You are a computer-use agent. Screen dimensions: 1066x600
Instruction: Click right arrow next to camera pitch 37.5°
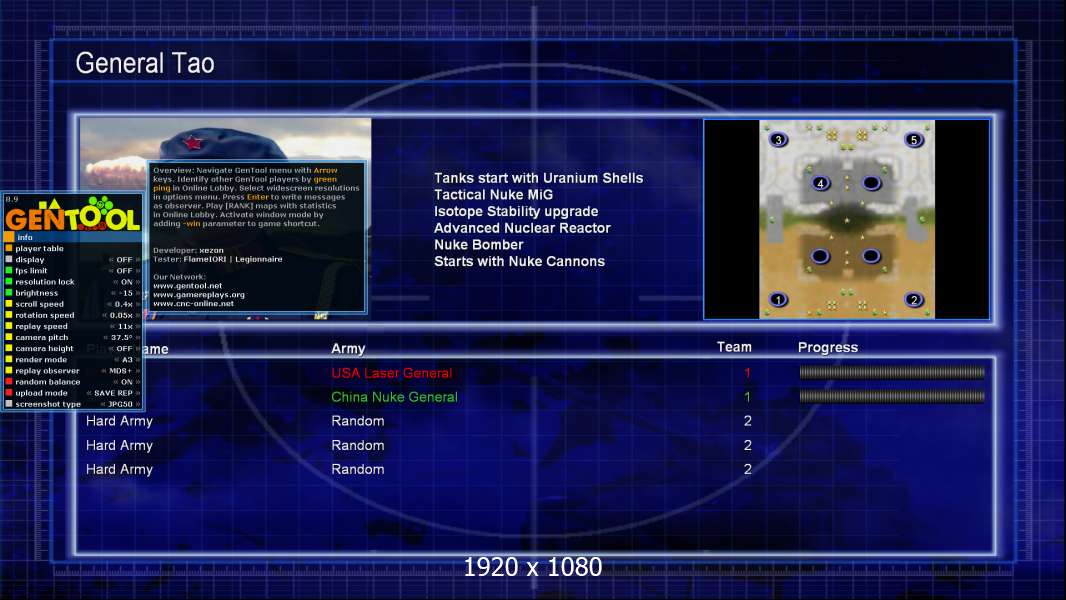[x=138, y=338]
